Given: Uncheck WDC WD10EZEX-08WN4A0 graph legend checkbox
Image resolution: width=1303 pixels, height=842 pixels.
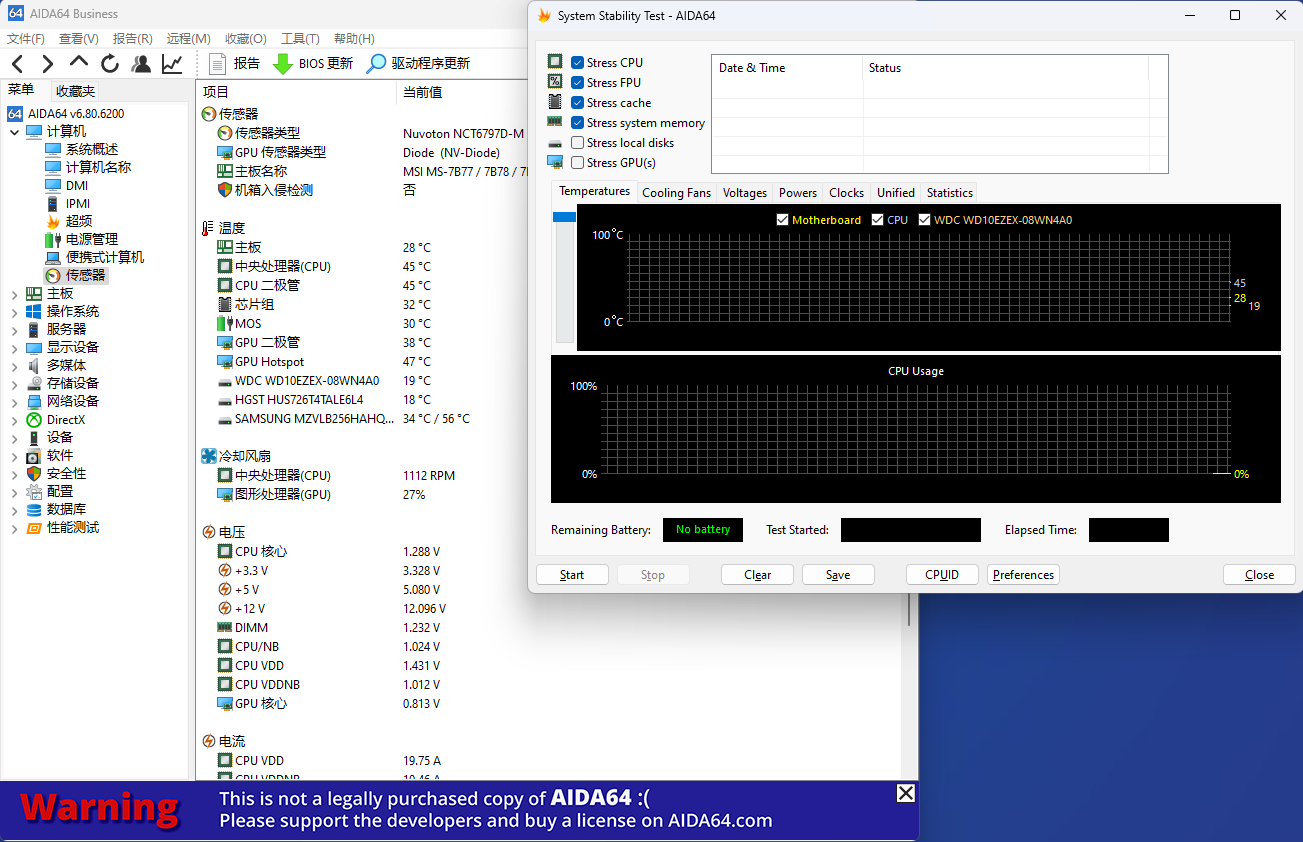Looking at the screenshot, I should 924,220.
